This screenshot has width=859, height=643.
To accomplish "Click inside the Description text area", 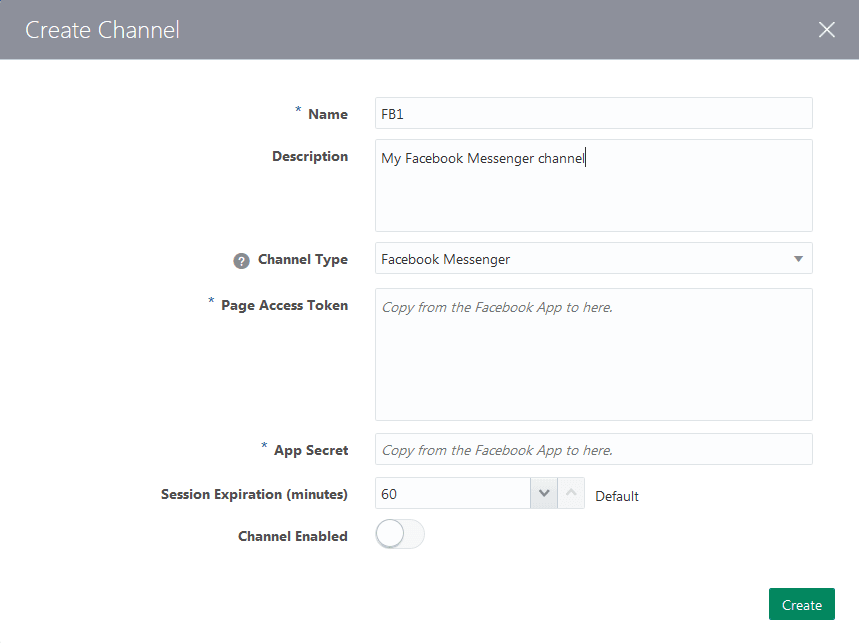I will pyautogui.click(x=593, y=185).
